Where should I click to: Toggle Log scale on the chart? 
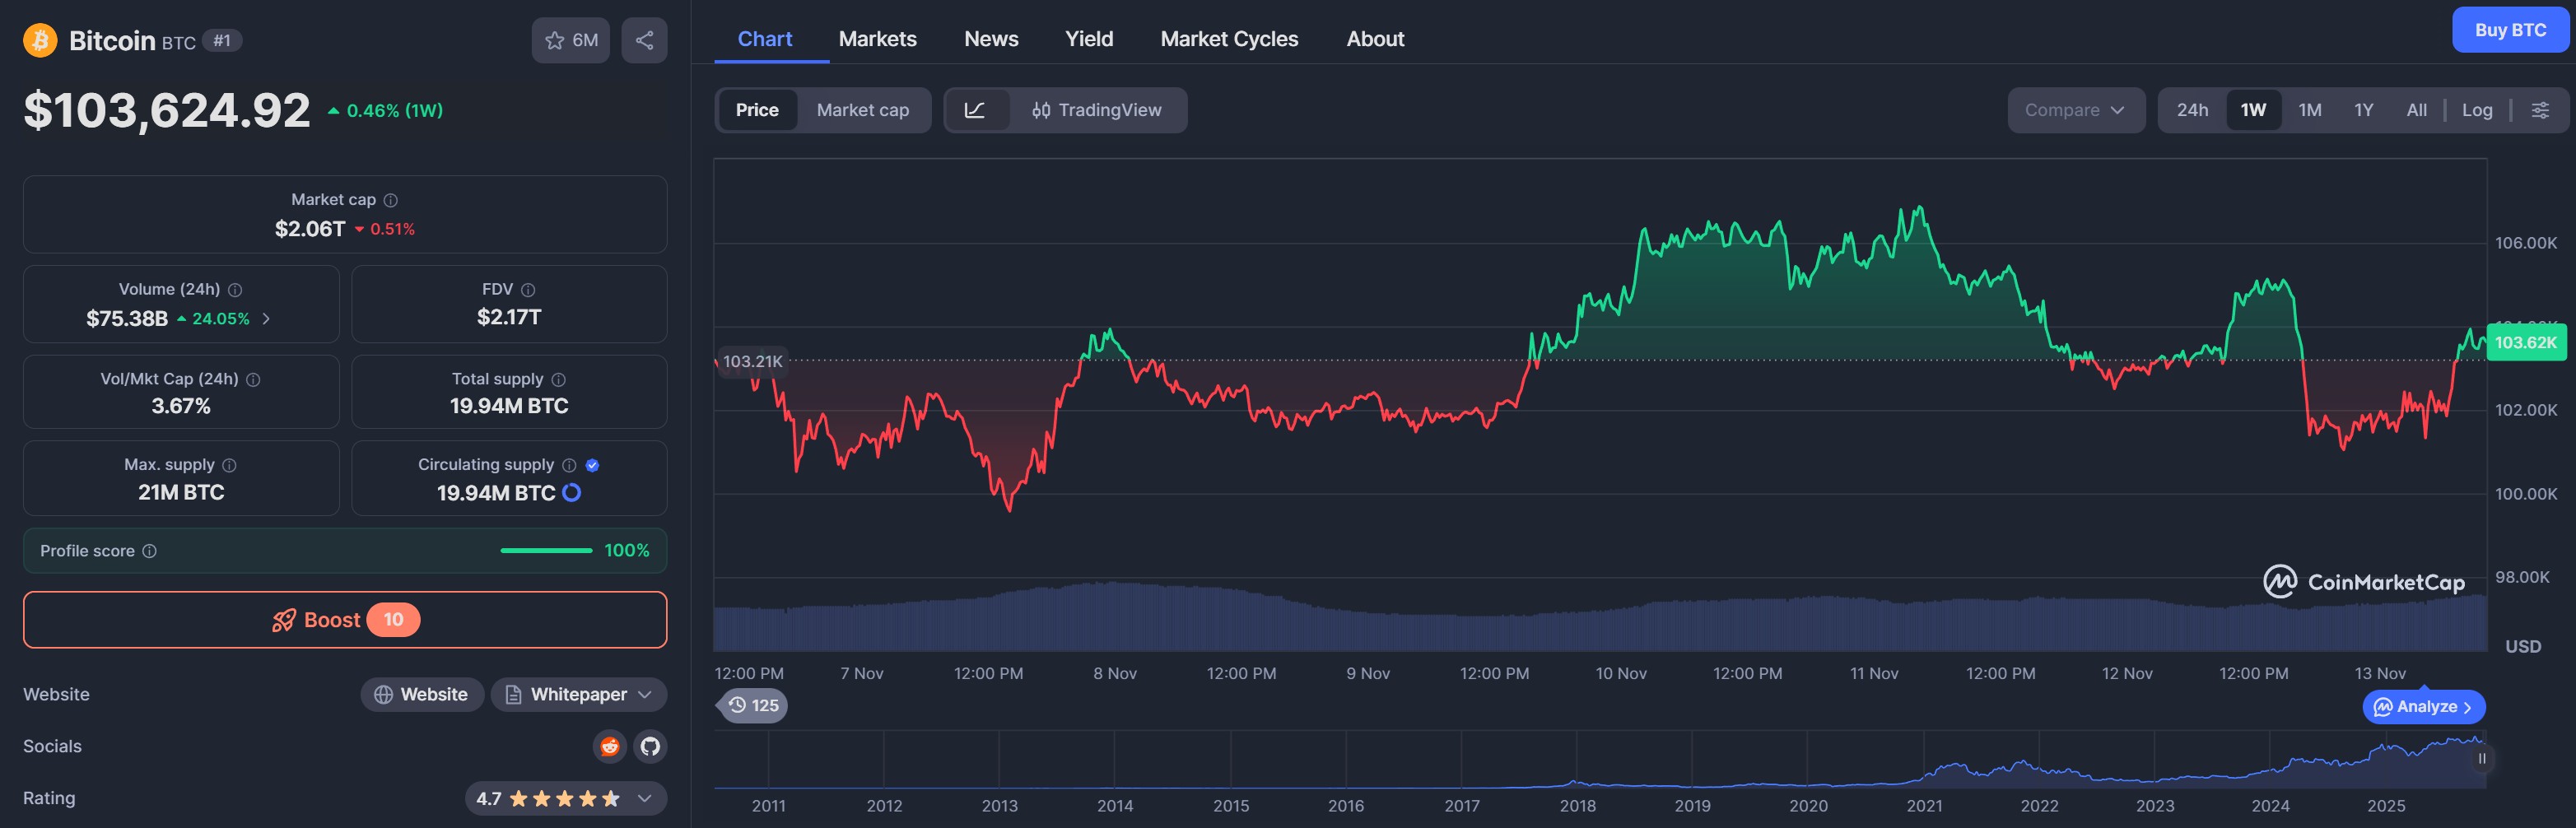point(2476,110)
